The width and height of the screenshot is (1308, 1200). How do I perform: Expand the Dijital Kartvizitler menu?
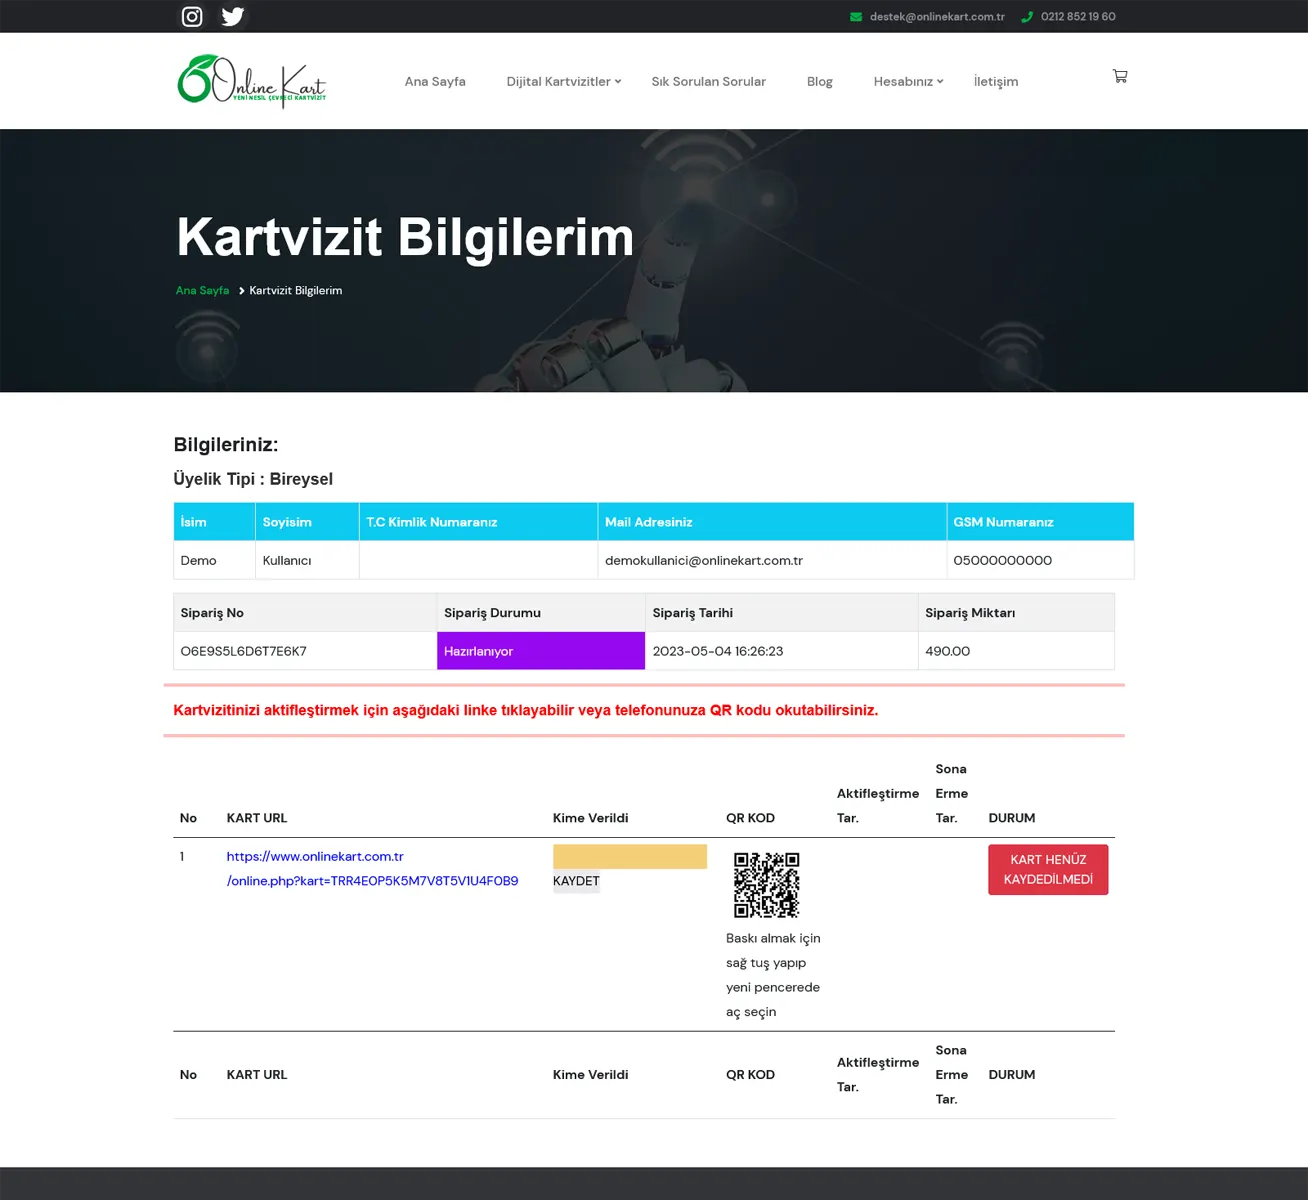(564, 82)
